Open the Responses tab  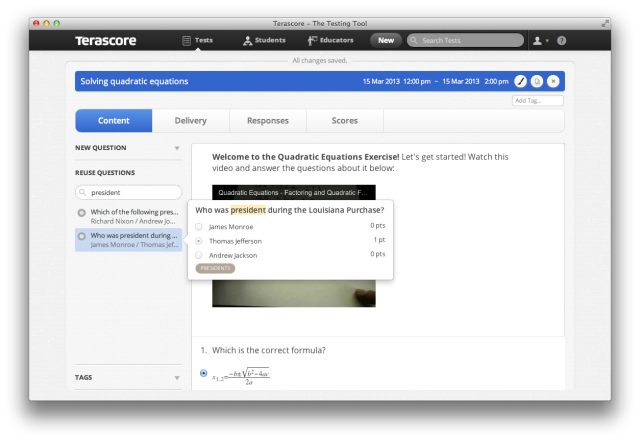pyautogui.click(x=268, y=121)
